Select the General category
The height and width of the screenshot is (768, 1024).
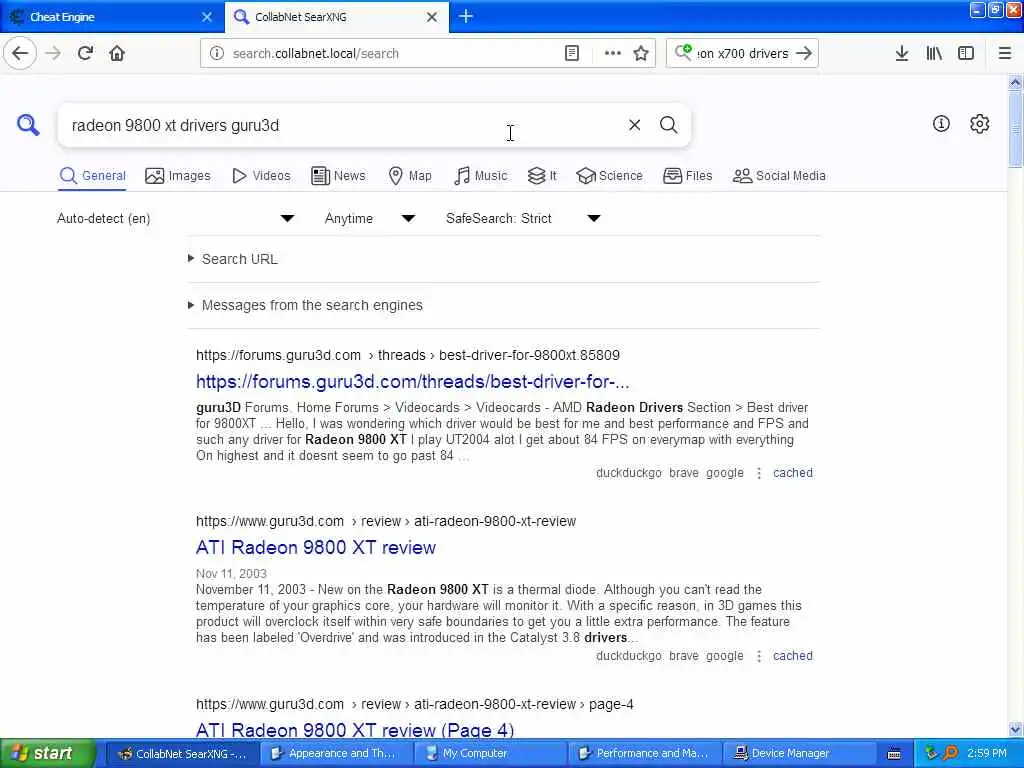tap(92, 176)
